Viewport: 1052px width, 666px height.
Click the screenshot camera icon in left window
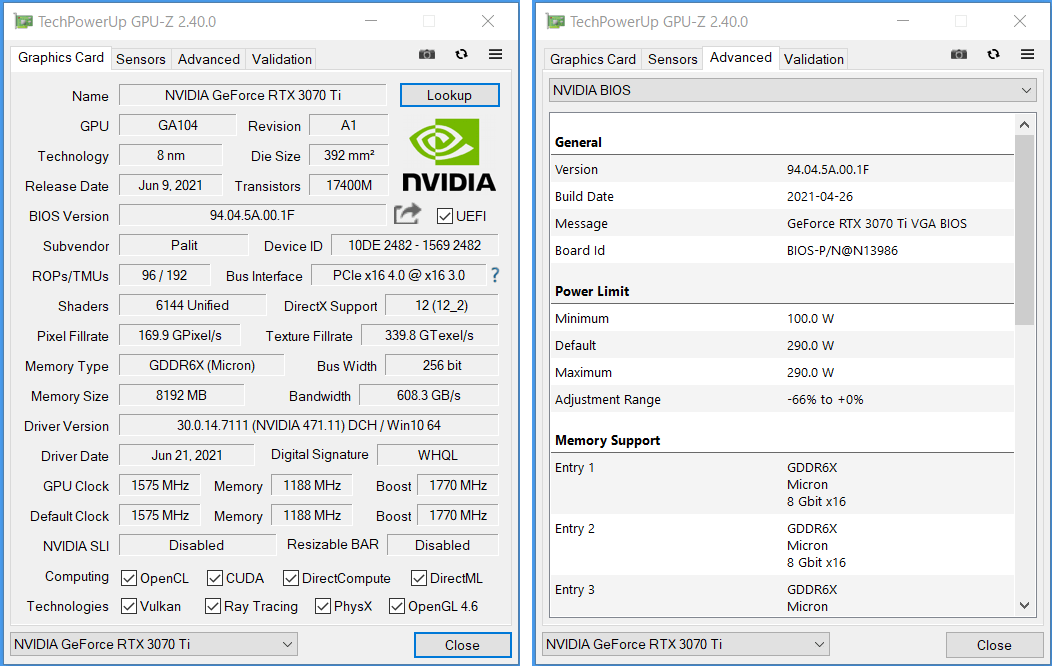tap(427, 54)
